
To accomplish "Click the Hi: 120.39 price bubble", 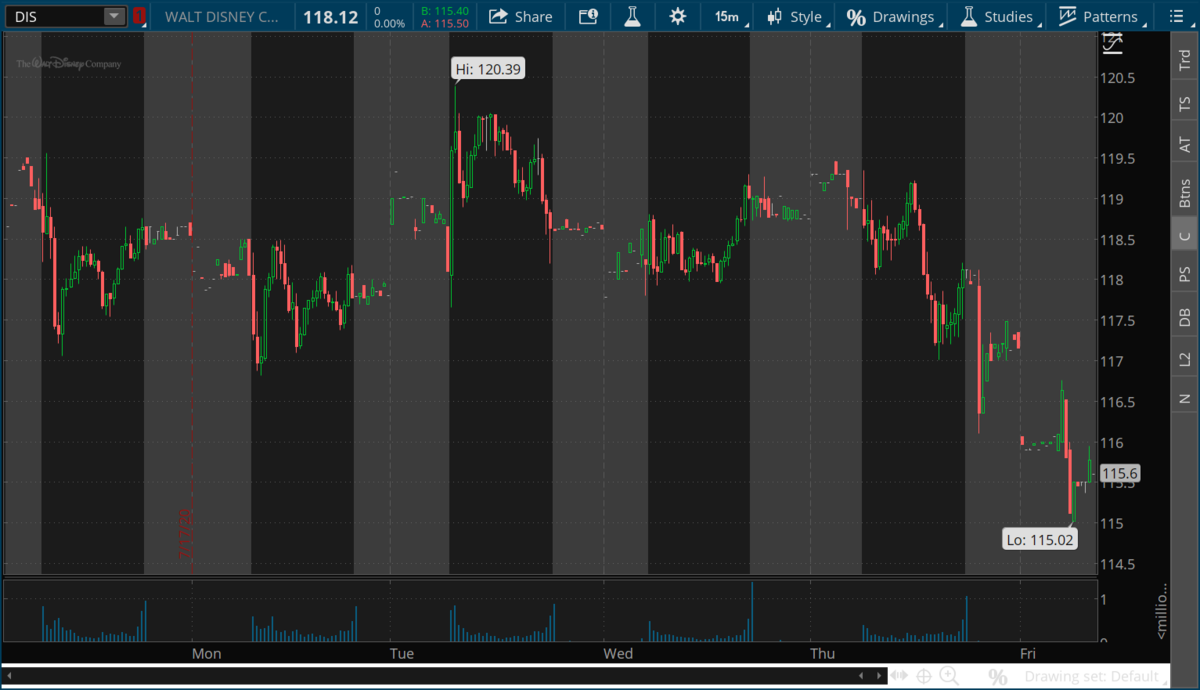I will click(488, 69).
